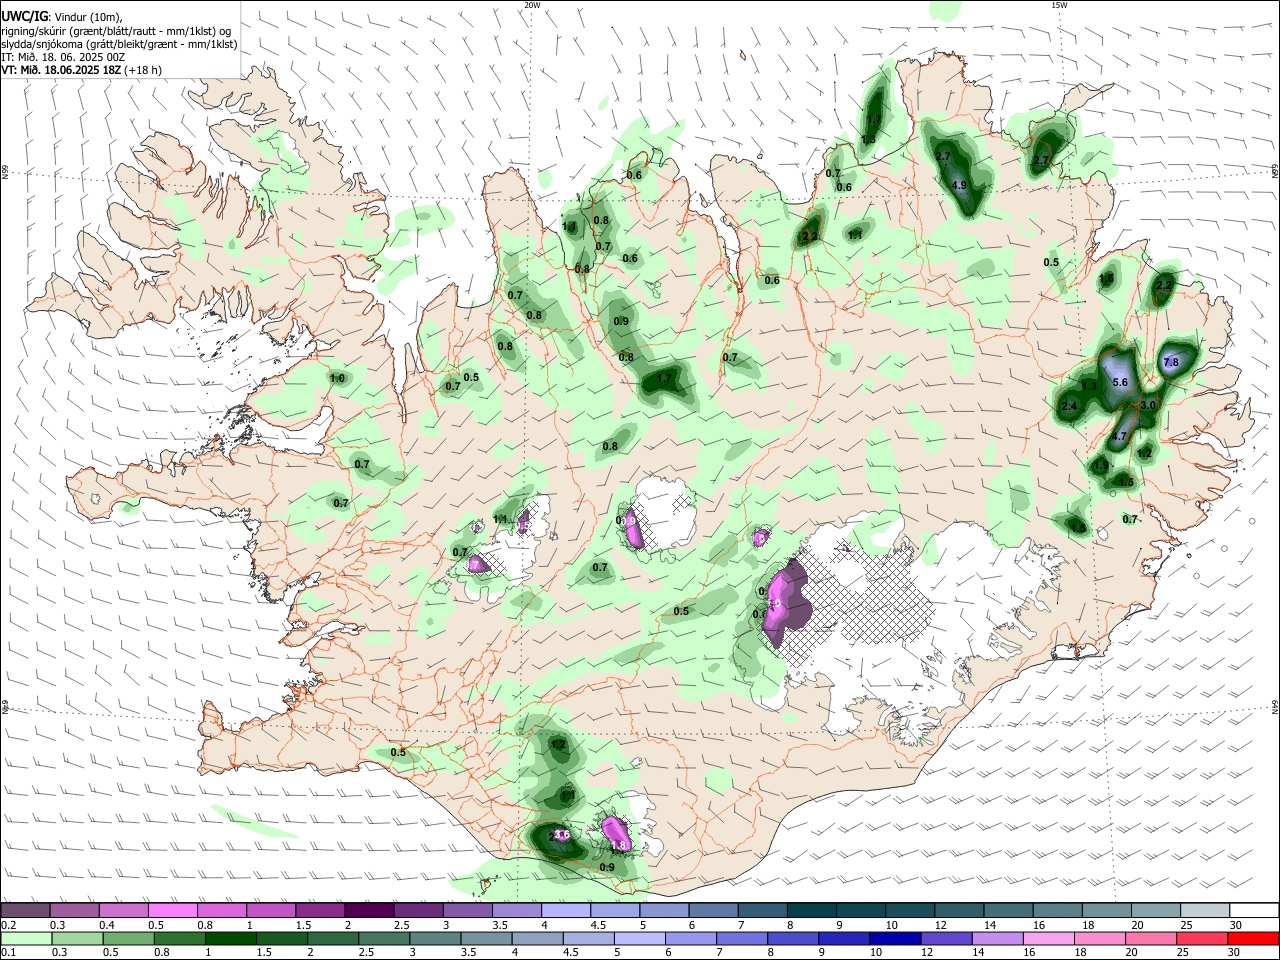Screen dimensions: 1280x960
Task: Select the bright pink 0.5 sleet legend swatch
Action: 172,910
